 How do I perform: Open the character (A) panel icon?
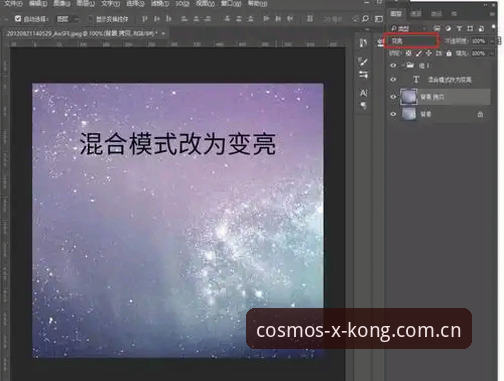pos(363,93)
